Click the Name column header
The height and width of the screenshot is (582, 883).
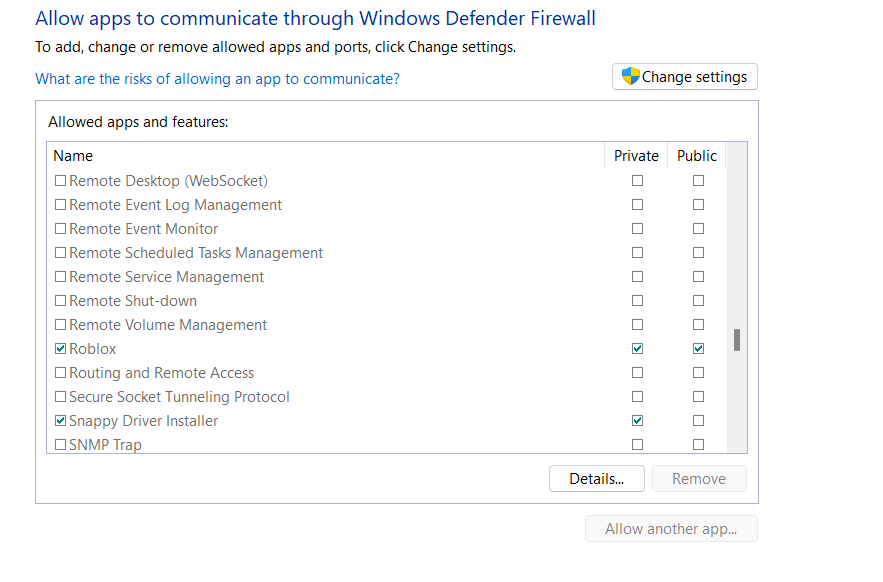tap(73, 156)
